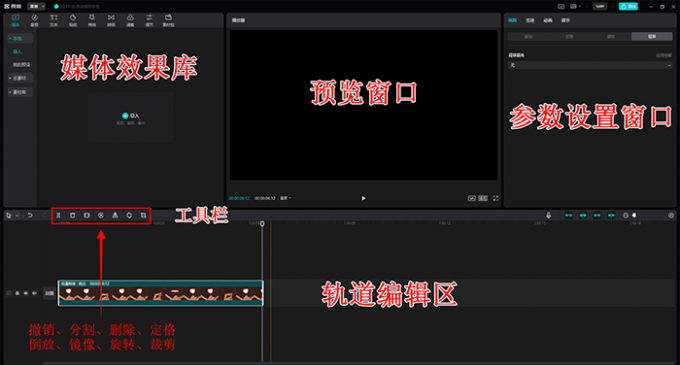Open the Media tab in the library
The width and height of the screenshot is (680, 365).
point(16,20)
